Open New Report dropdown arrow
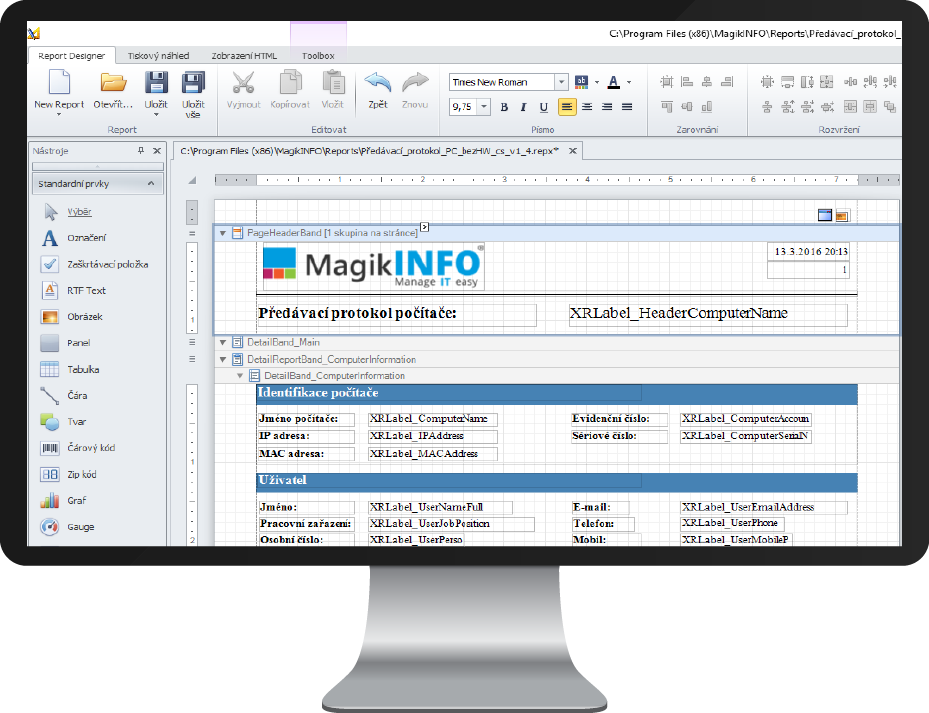Viewport: 929px width, 713px height. pyautogui.click(x=59, y=114)
